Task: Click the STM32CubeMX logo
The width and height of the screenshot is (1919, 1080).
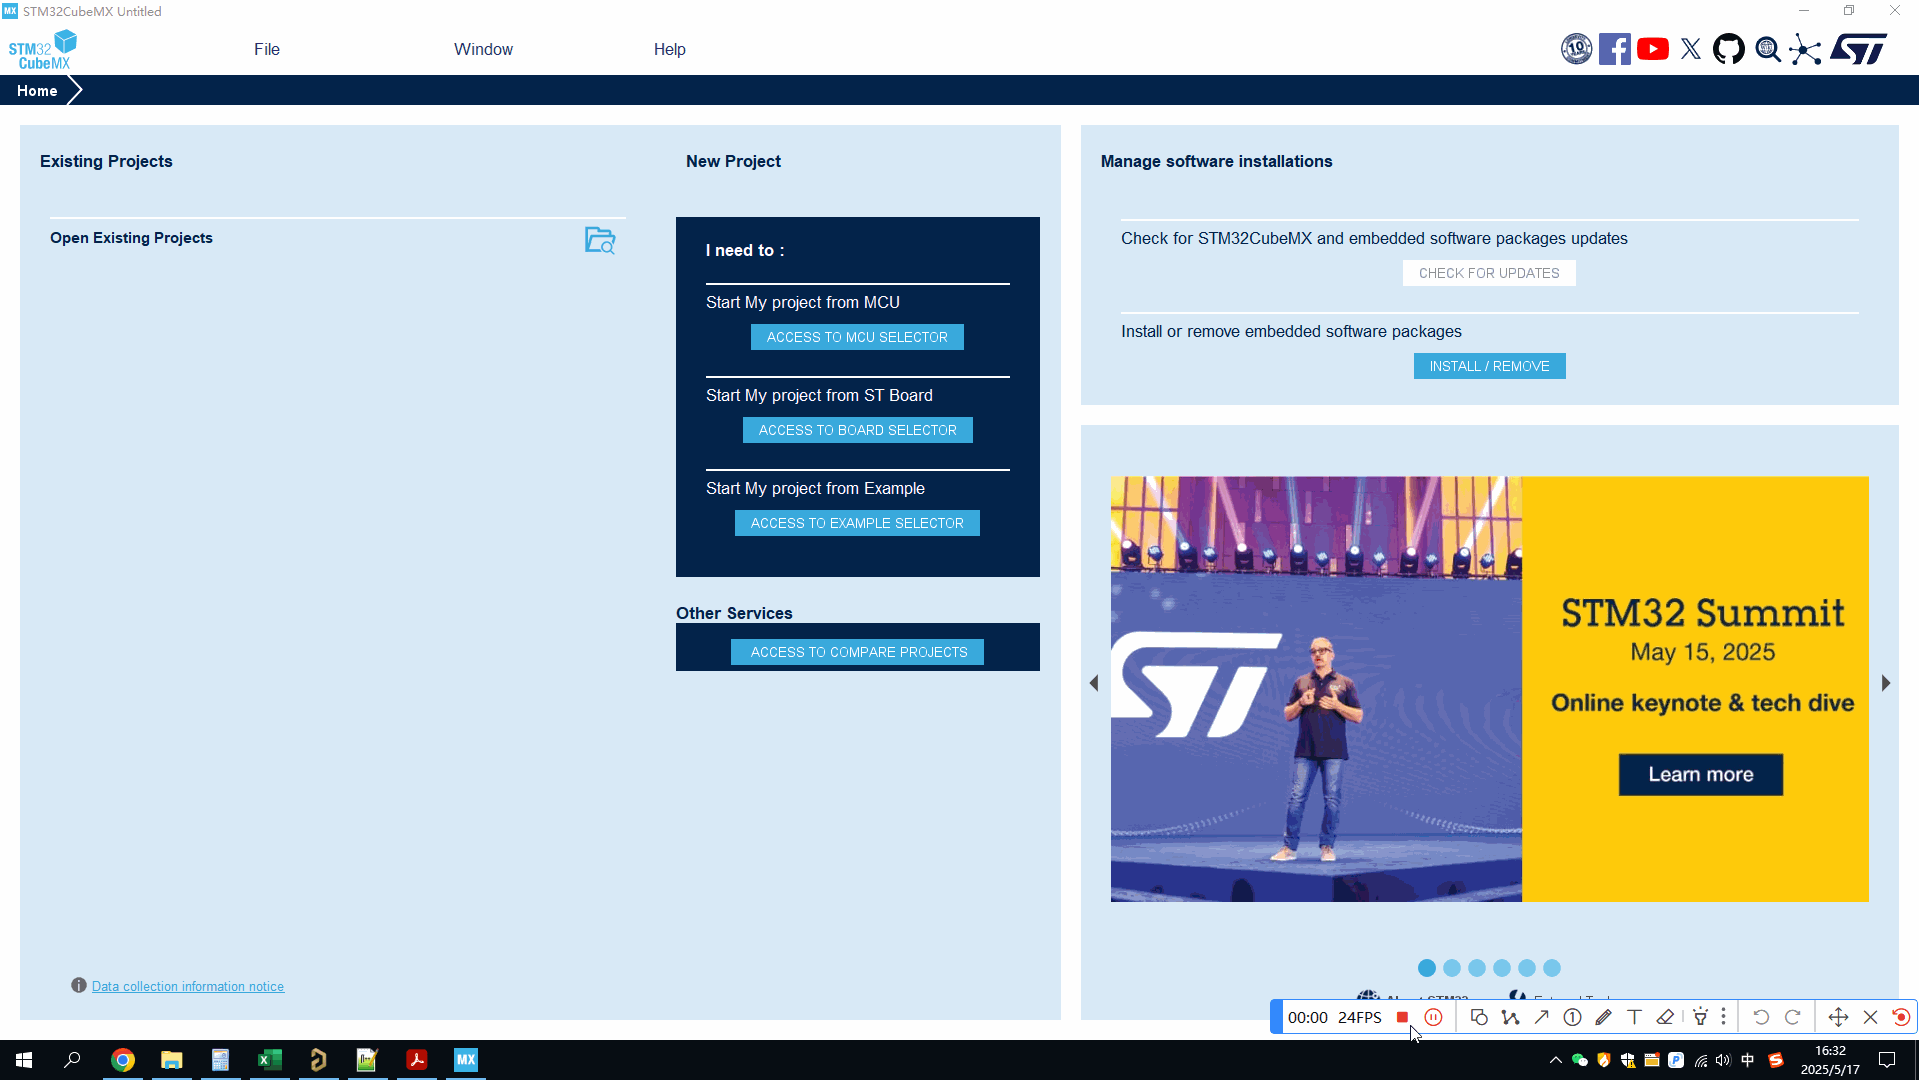Action: pyautogui.click(x=42, y=50)
